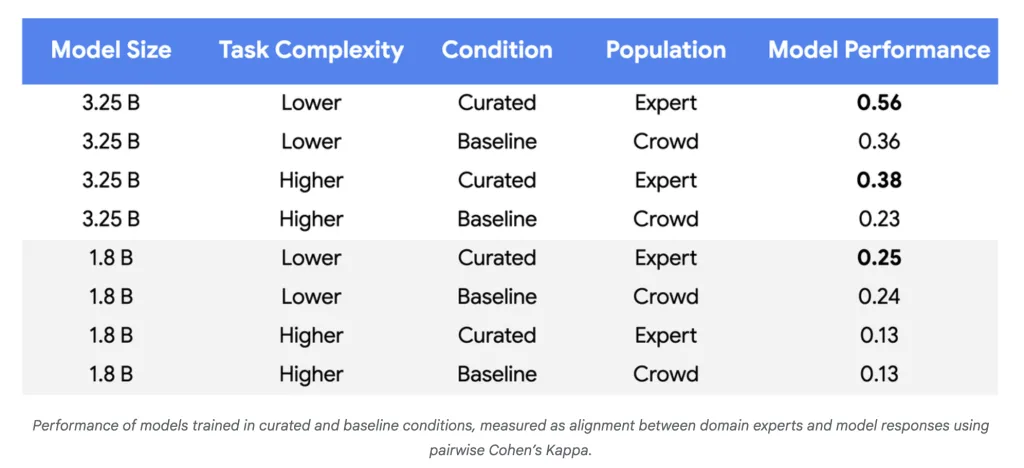Select the bold 0.25 performance value
The image size is (1024, 468).
879,258
